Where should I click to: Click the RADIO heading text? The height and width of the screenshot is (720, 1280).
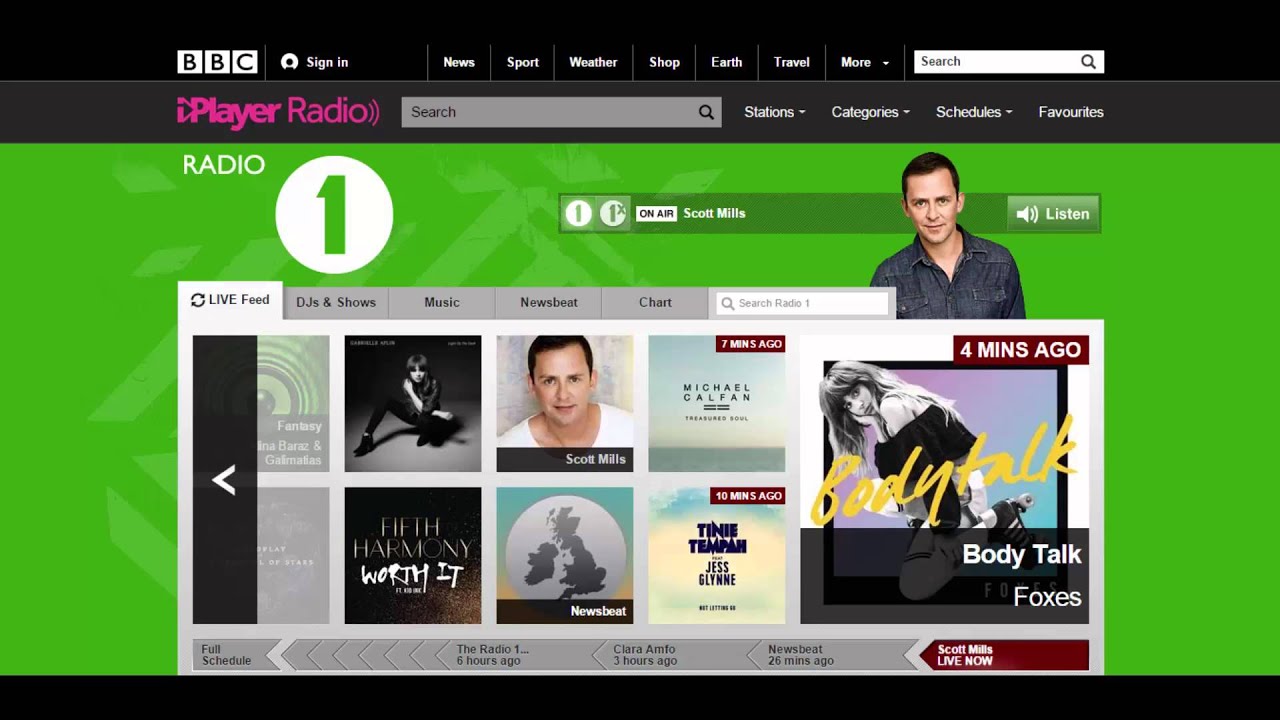point(223,165)
